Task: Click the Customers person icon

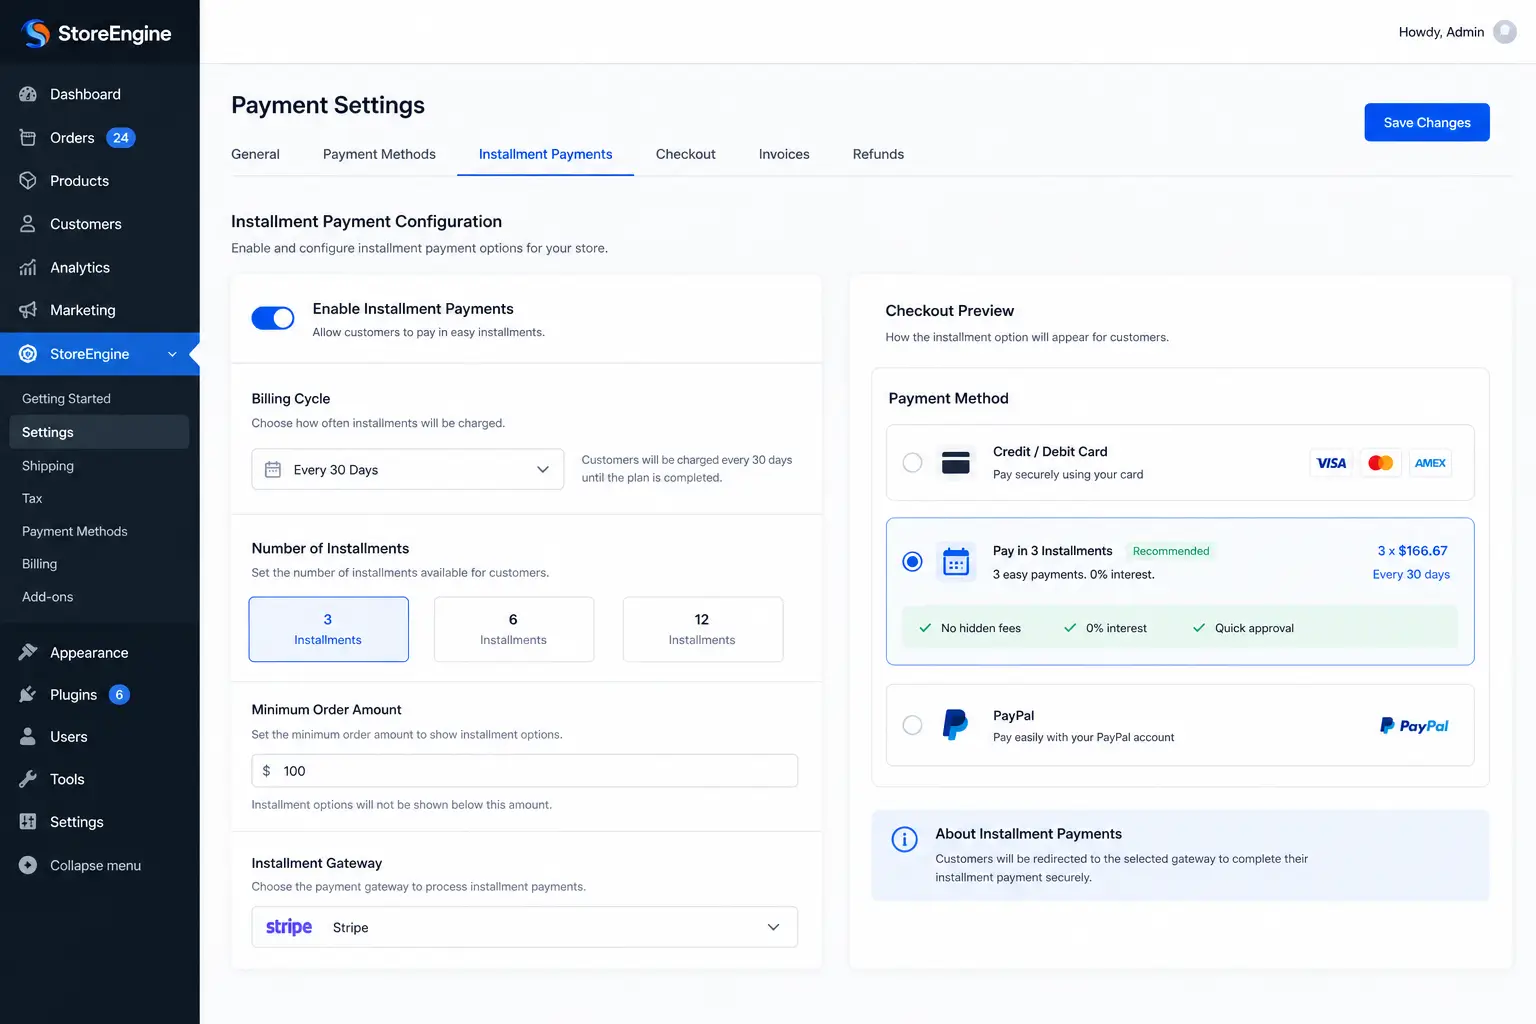Action: [x=28, y=224]
